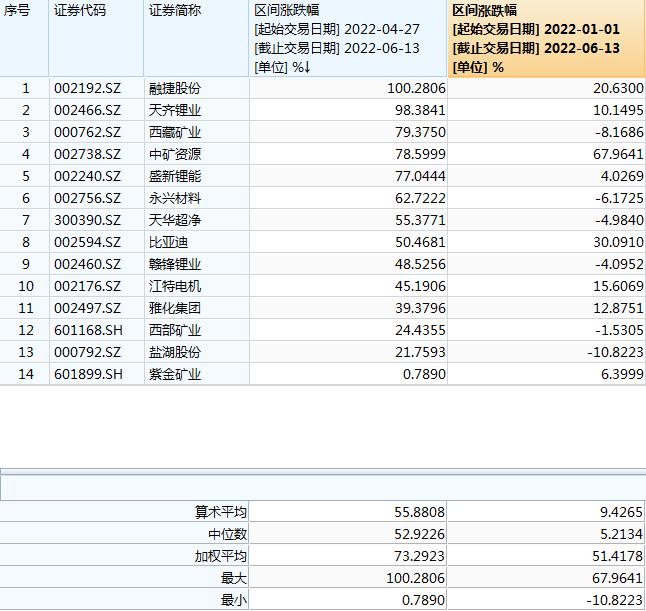Screen dimensions: 646x611
Task: Select stock code 002466.SZ
Action: [x=87, y=110]
